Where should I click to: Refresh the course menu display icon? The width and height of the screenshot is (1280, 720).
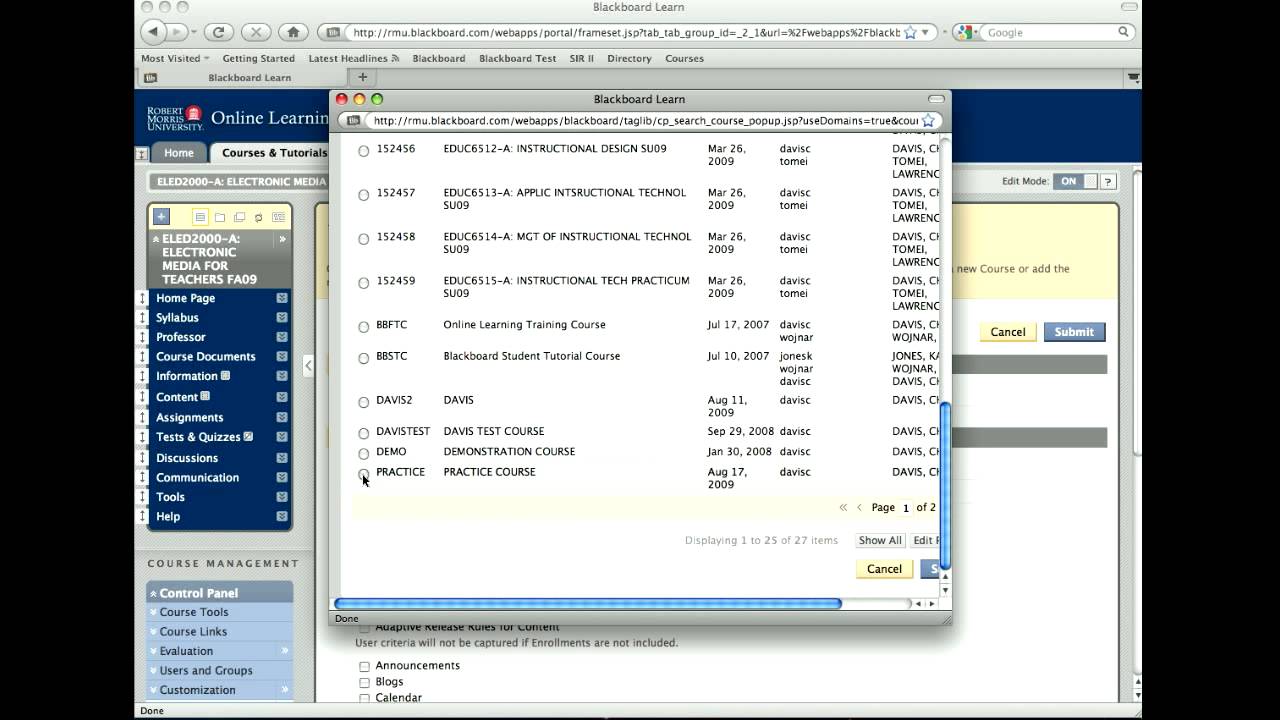click(x=258, y=217)
